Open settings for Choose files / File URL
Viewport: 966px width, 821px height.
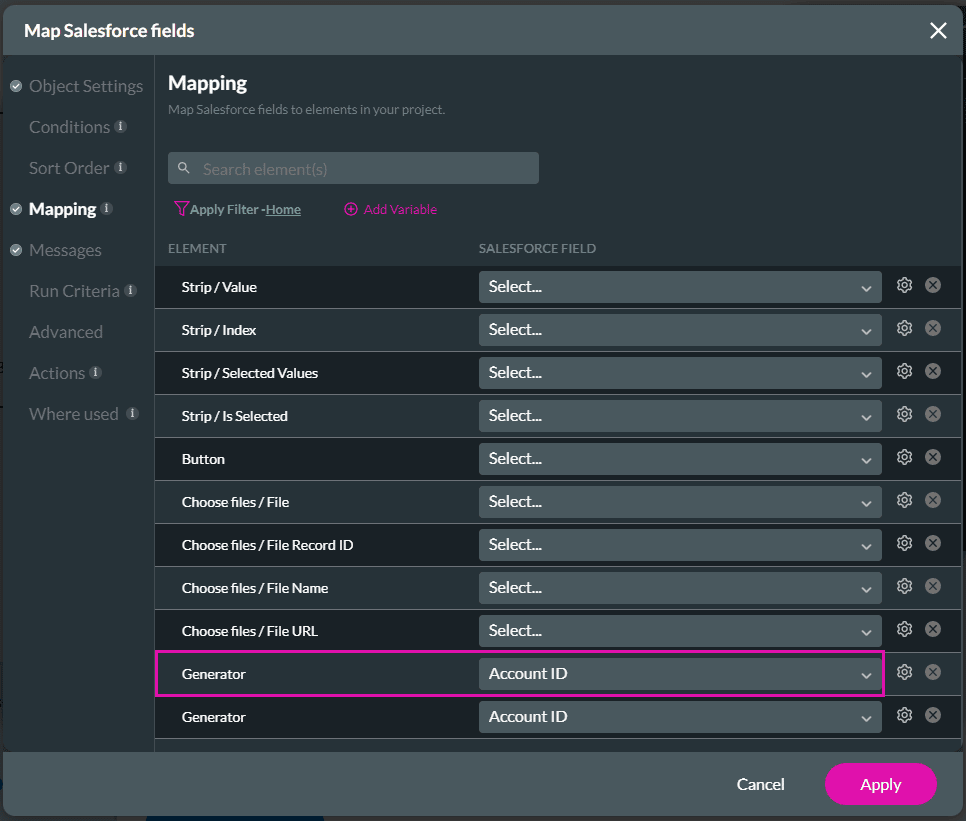[x=904, y=630]
